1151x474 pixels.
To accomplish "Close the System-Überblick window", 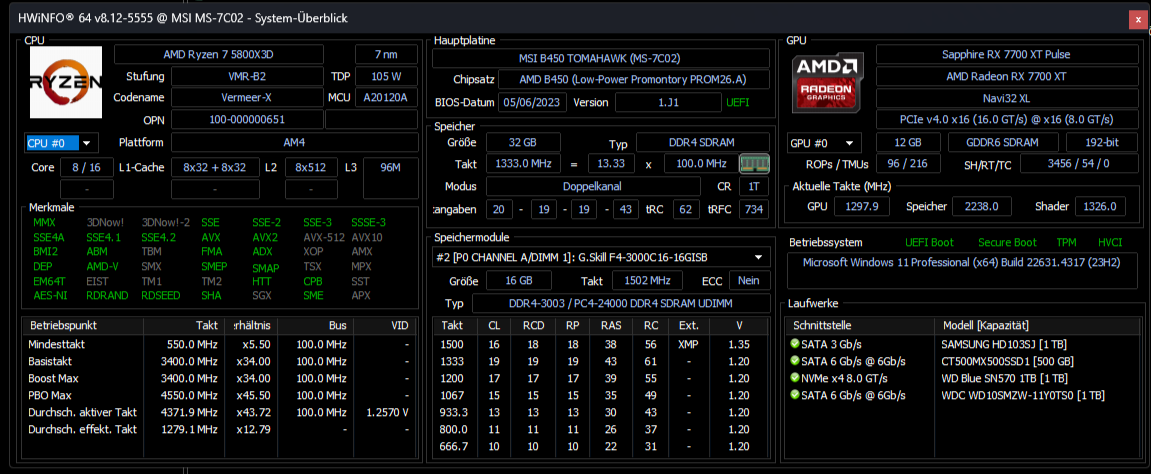I will 1138,21.
